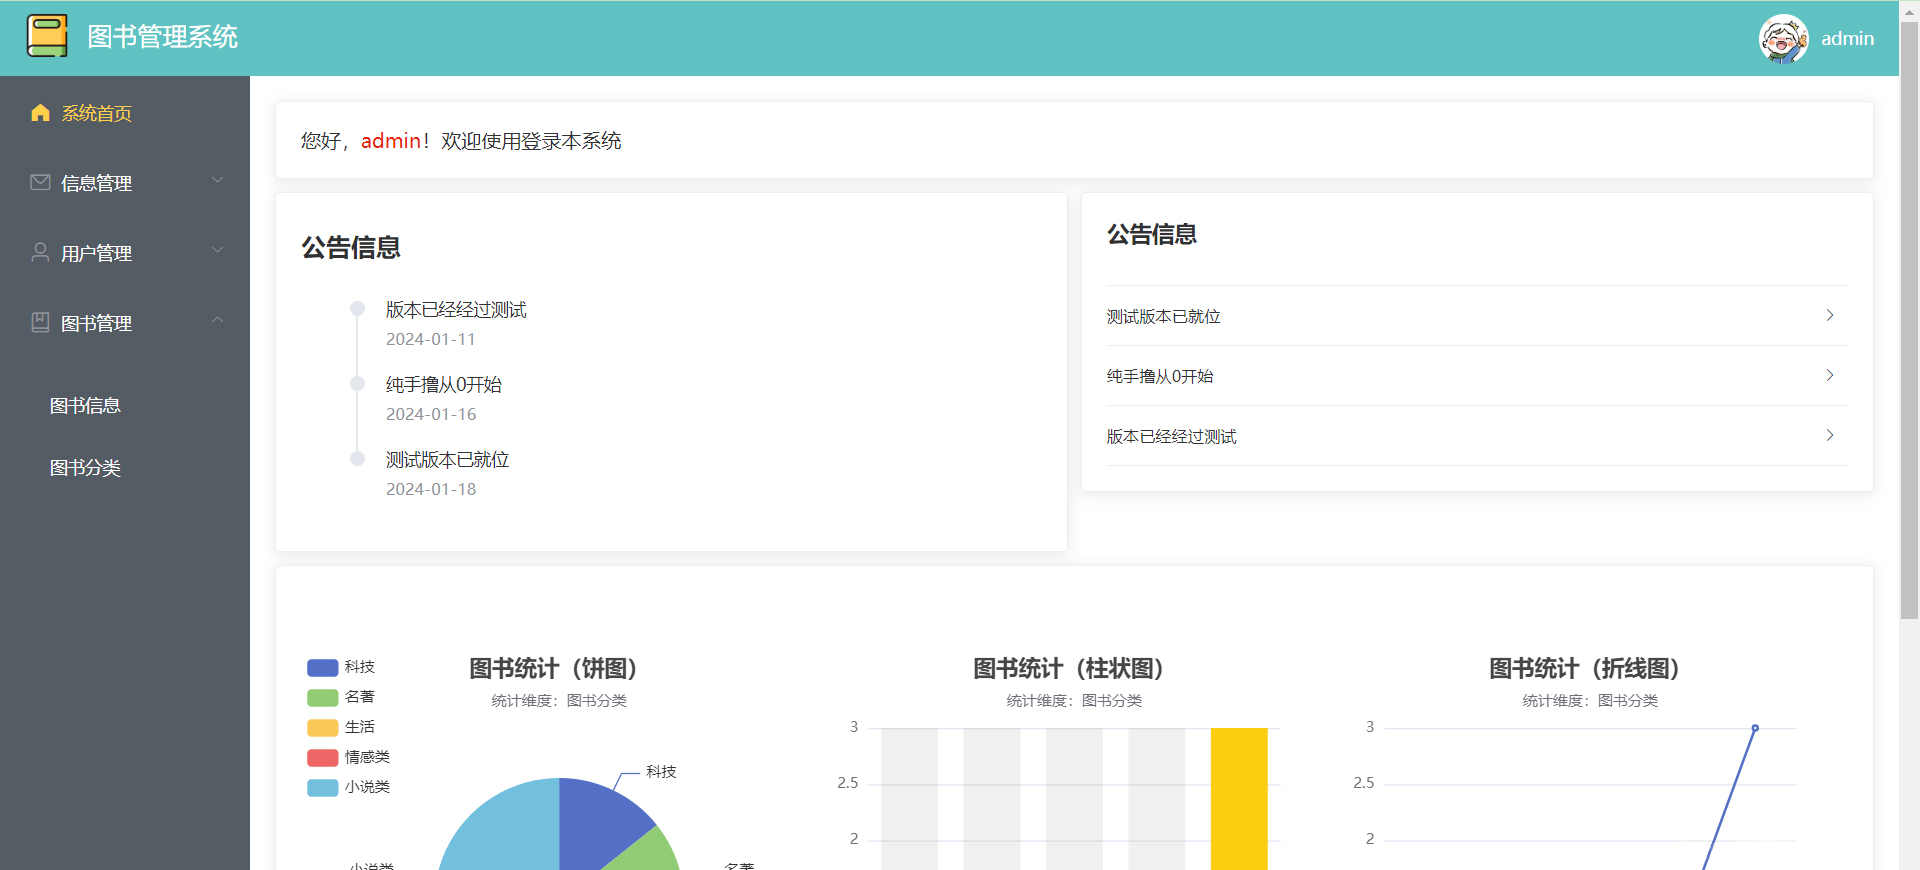Click the book icon for 图书管理

(40, 322)
